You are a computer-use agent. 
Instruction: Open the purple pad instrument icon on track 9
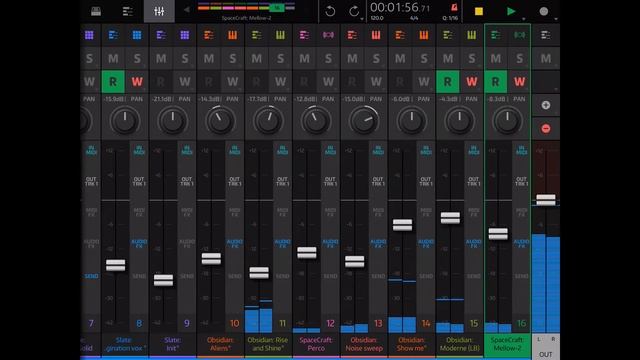click(x=185, y=35)
